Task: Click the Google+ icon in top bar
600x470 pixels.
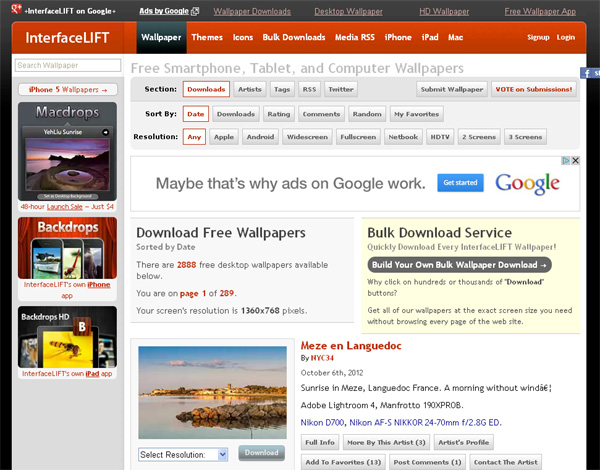Action: (16, 9)
